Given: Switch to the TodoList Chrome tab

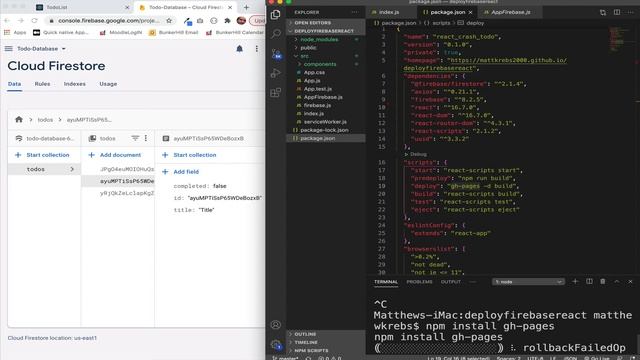Looking at the screenshot, I should (x=82, y=7).
